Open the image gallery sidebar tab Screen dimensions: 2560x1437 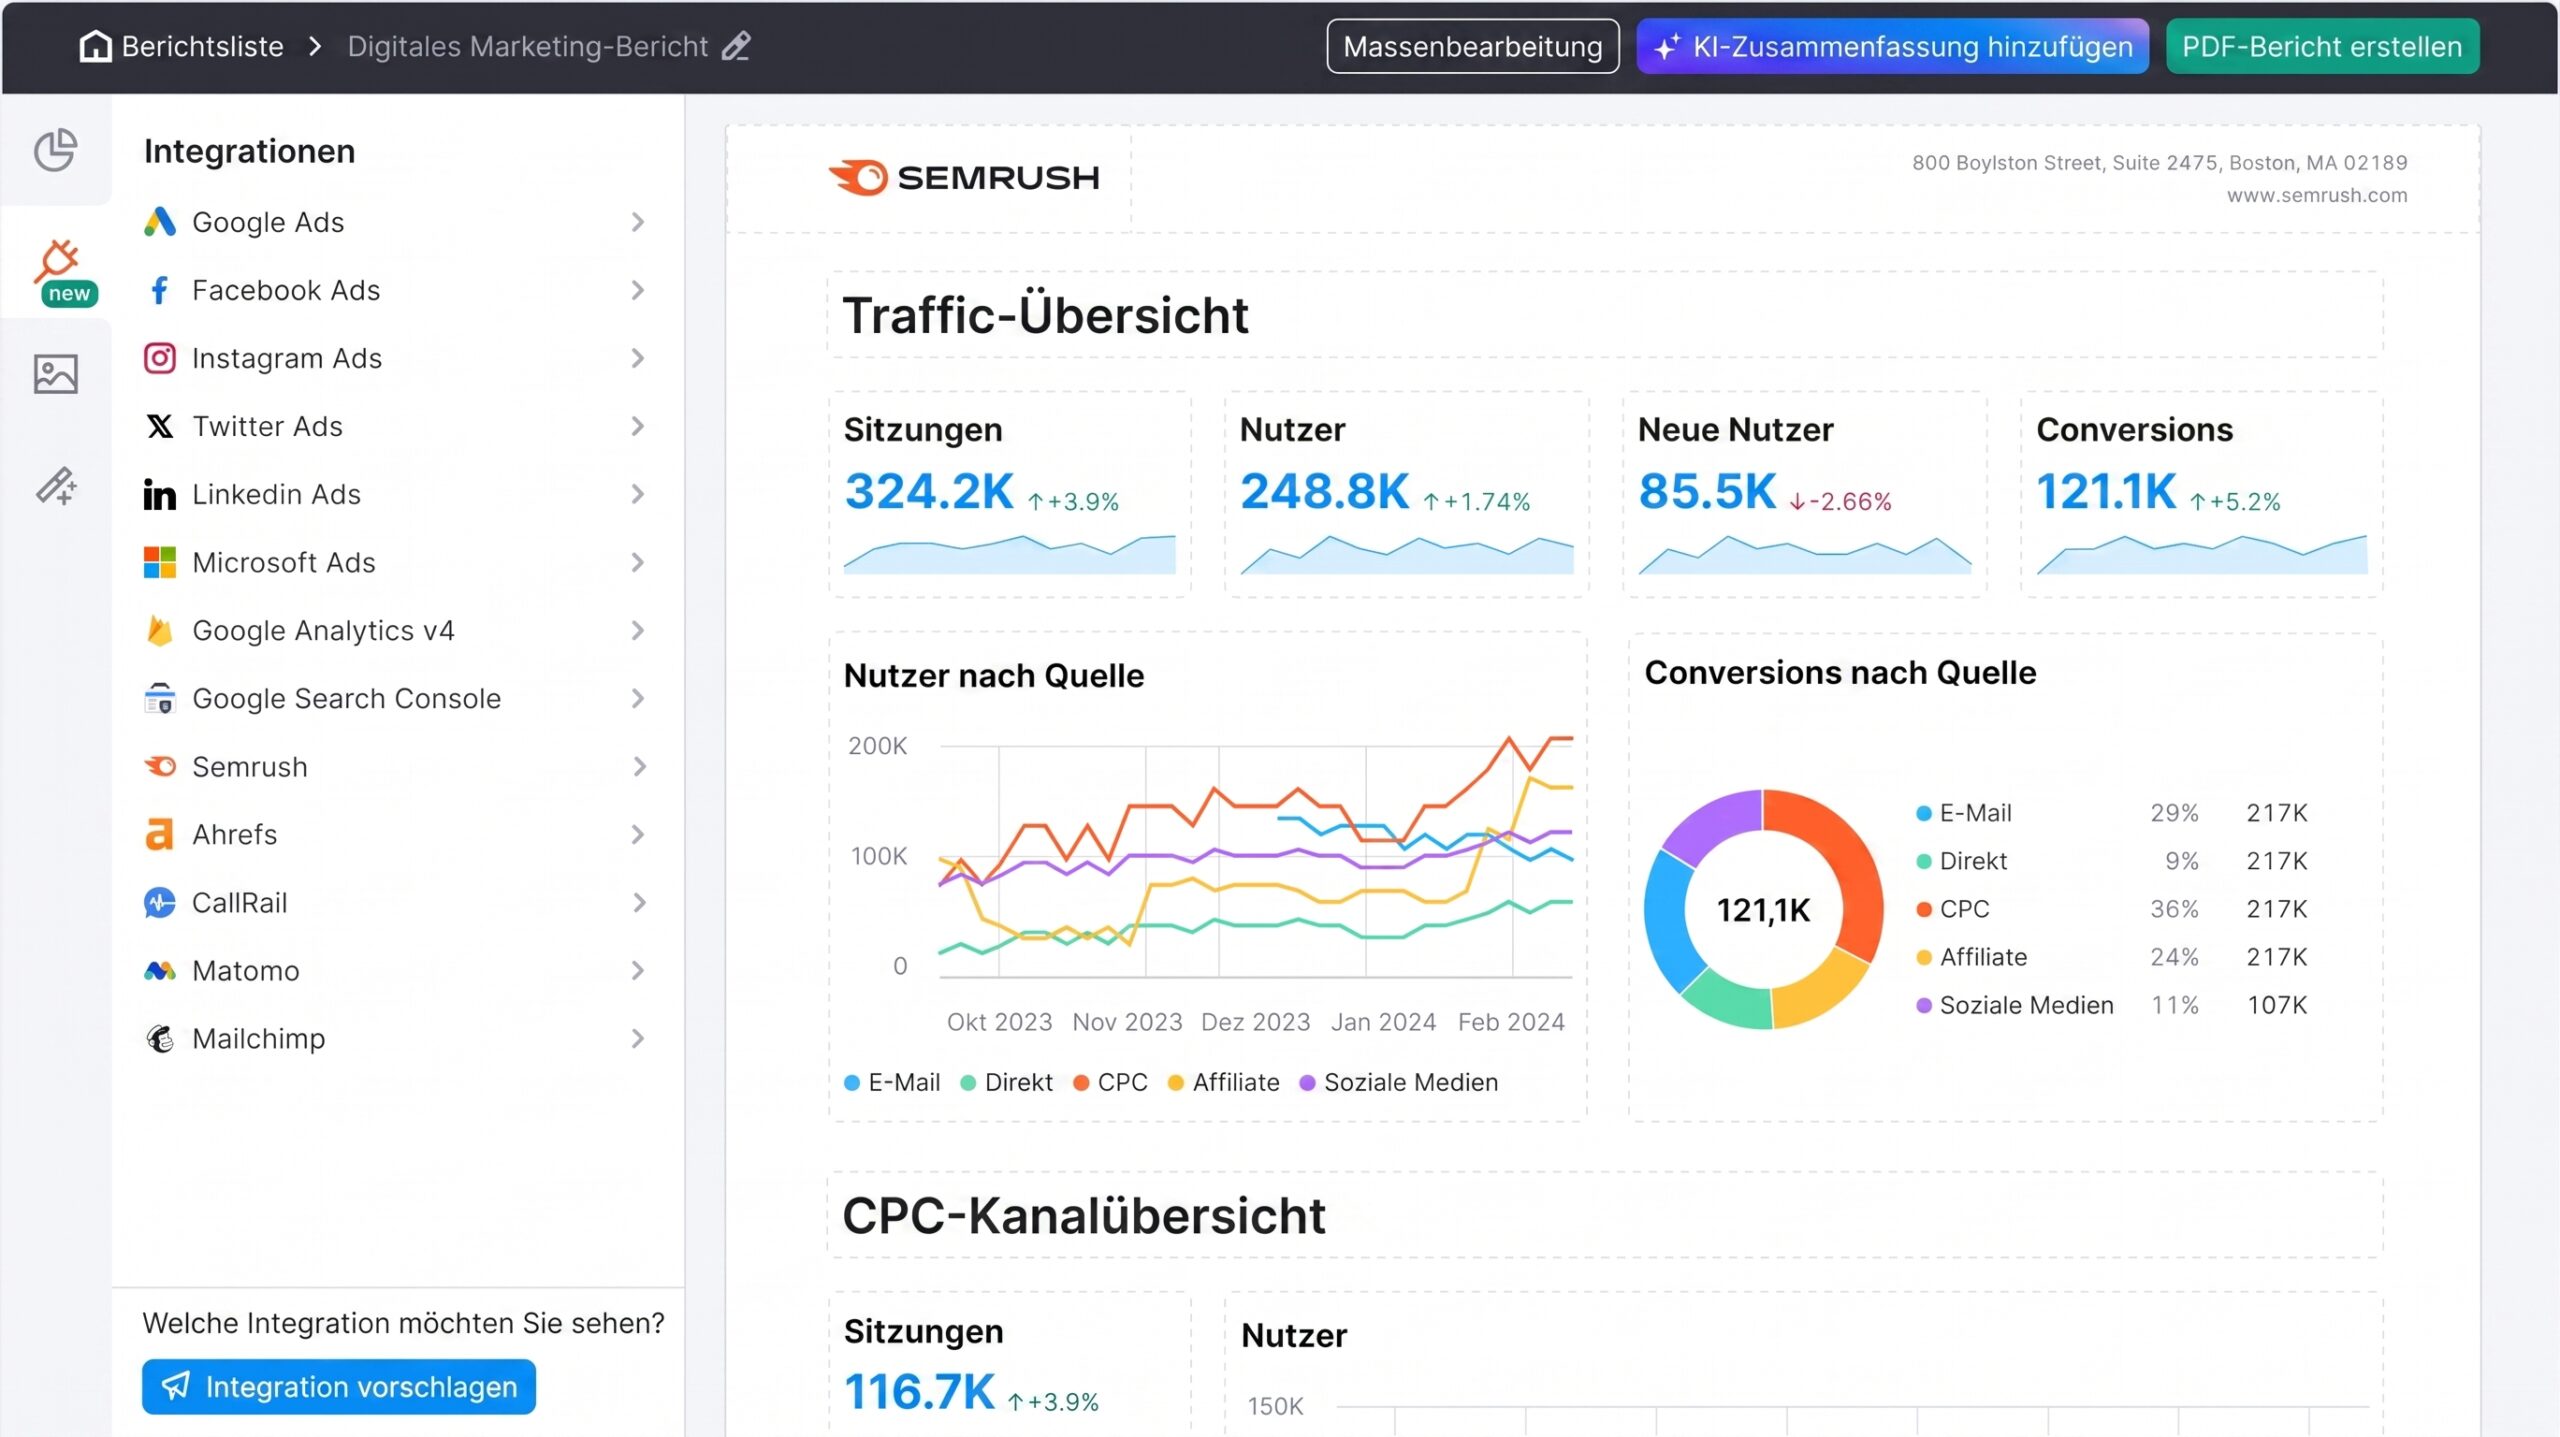click(x=56, y=374)
